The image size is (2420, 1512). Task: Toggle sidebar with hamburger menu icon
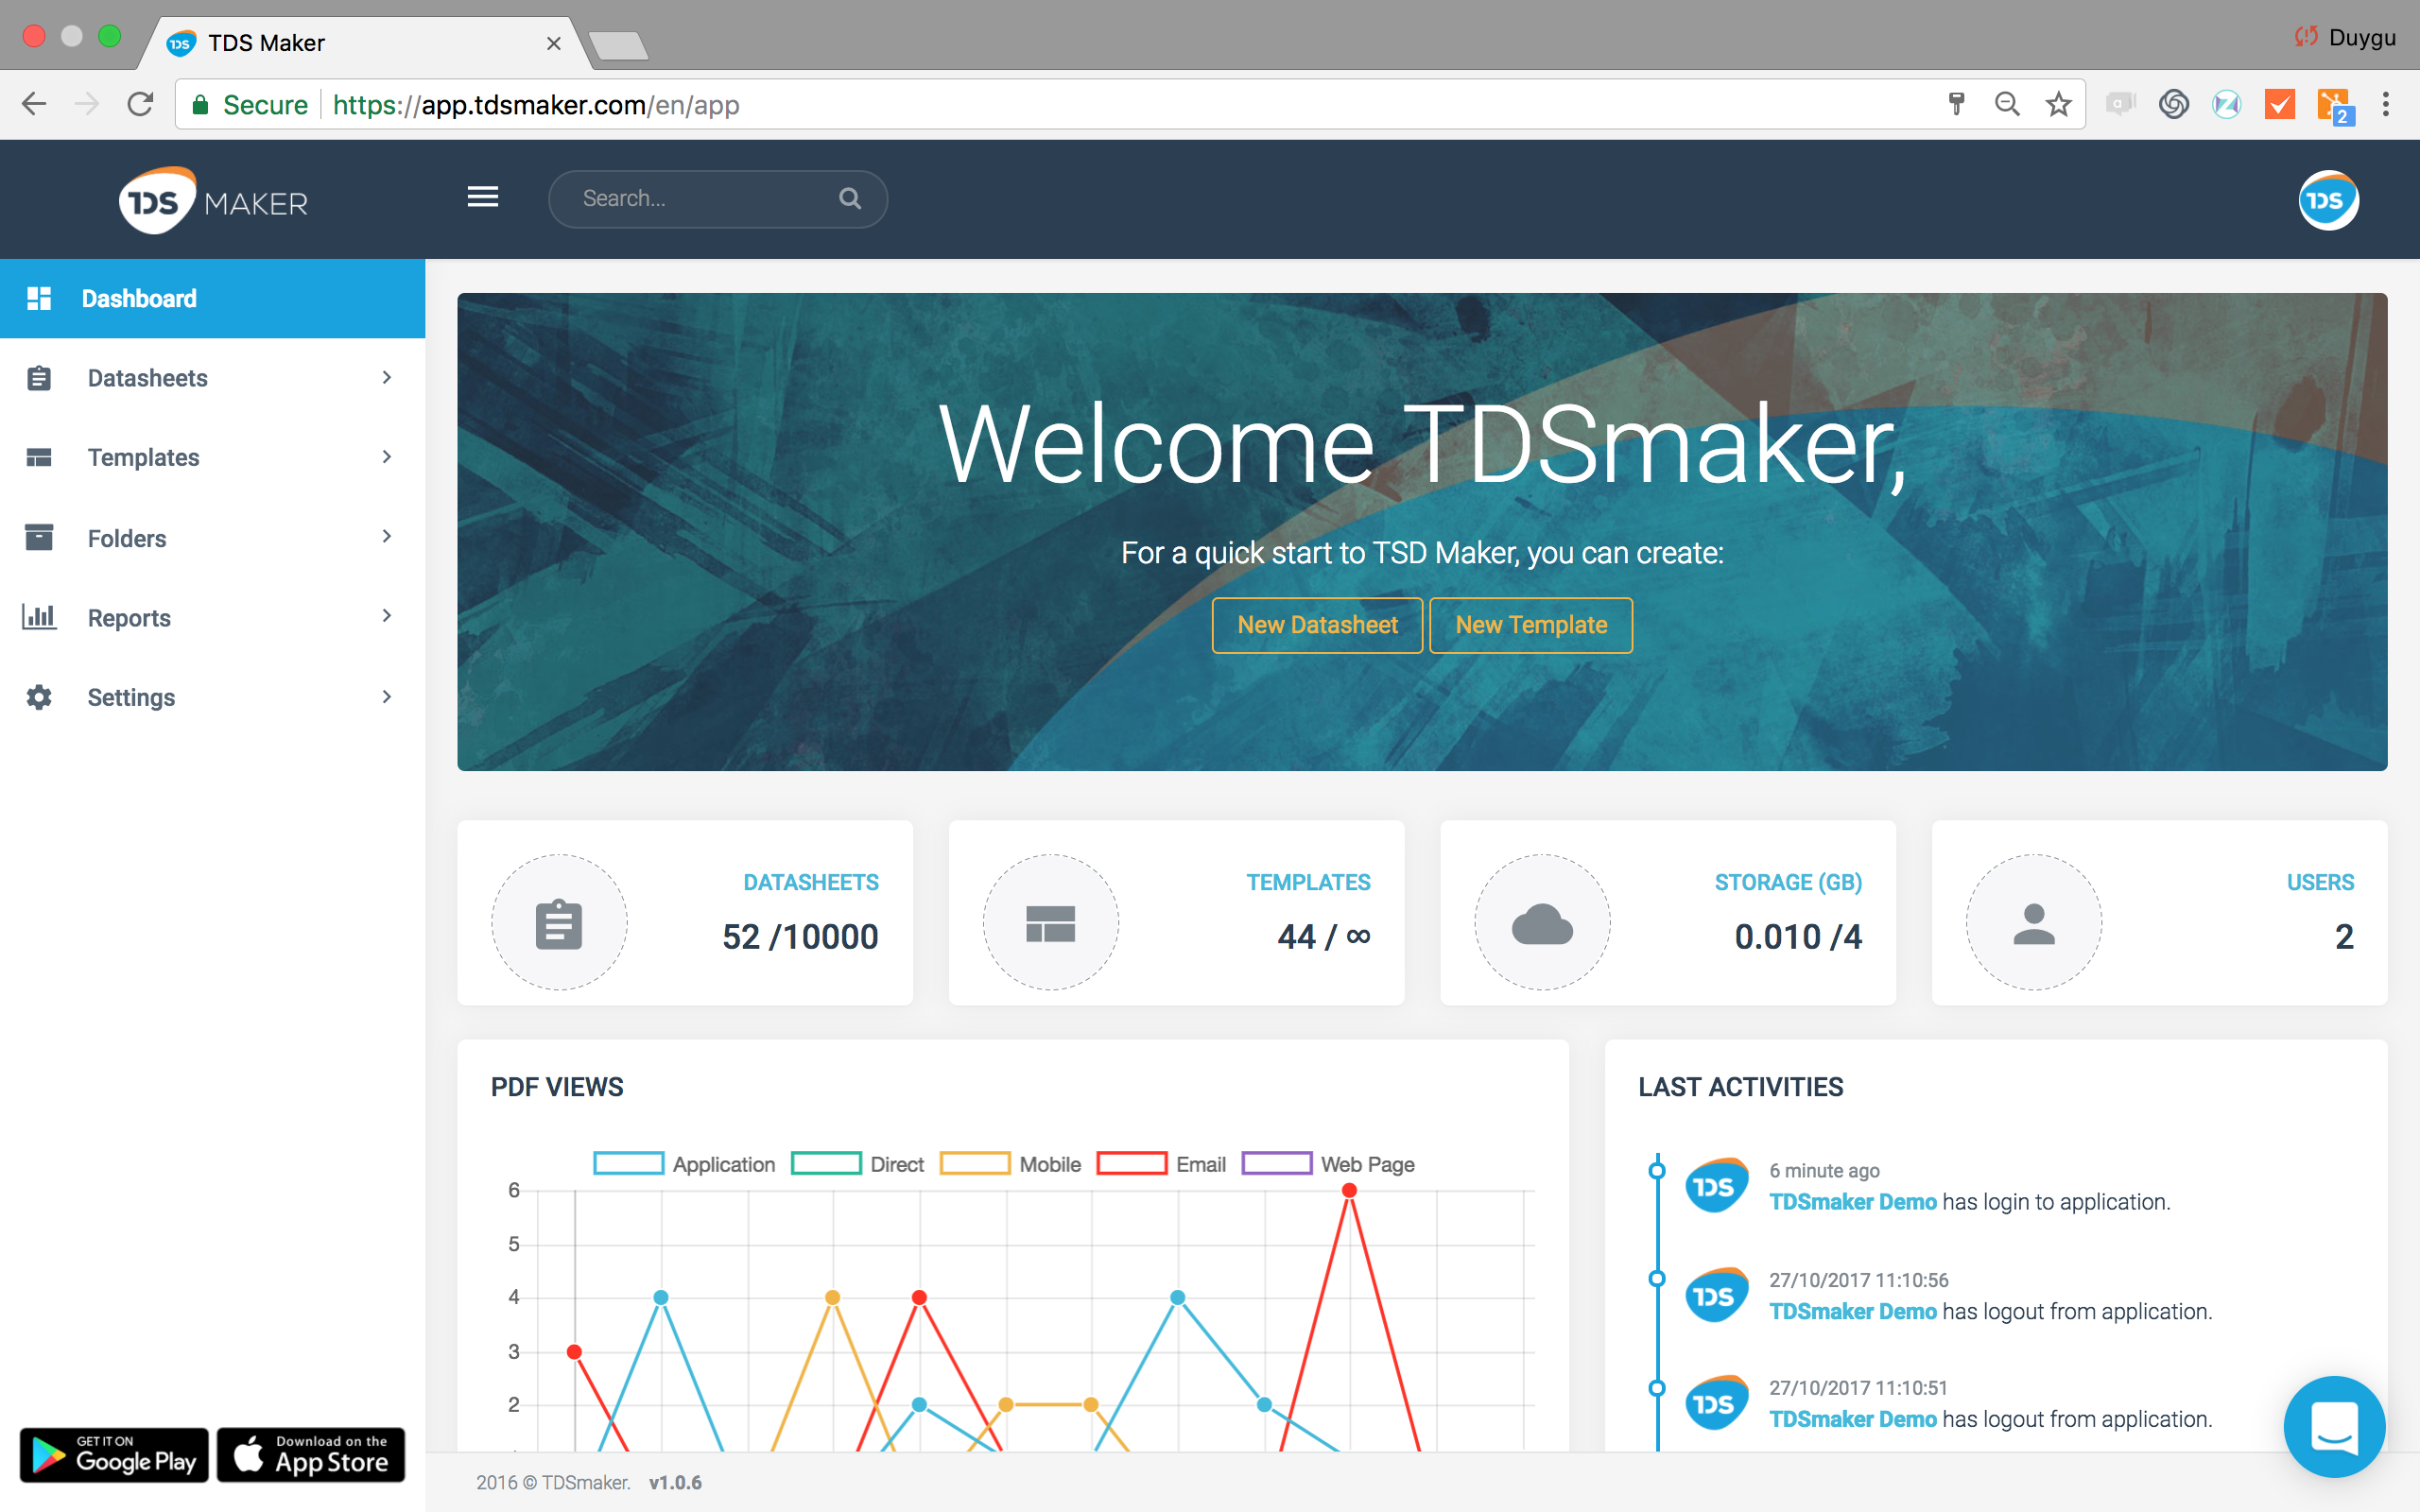click(x=482, y=197)
